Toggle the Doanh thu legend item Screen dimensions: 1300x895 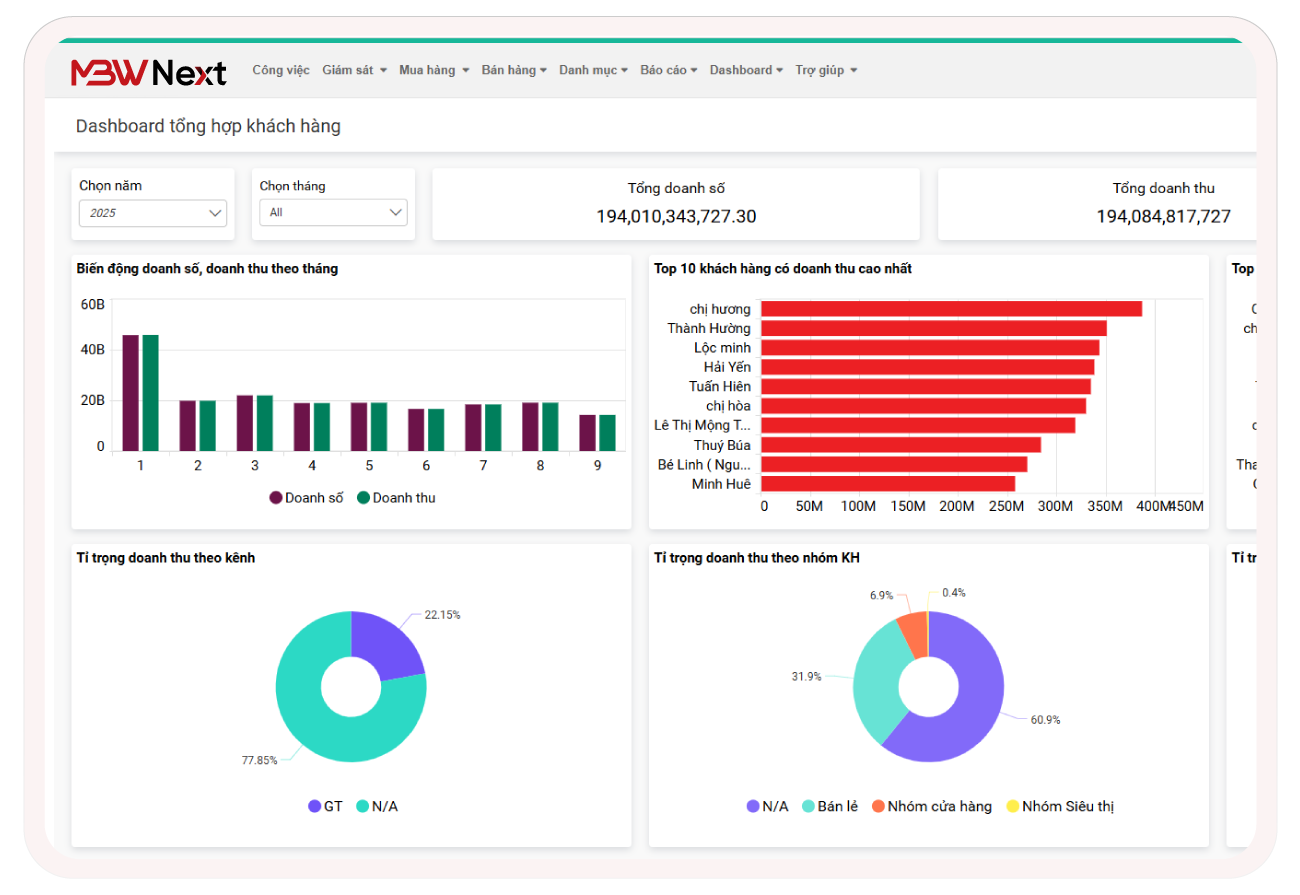tap(396, 498)
